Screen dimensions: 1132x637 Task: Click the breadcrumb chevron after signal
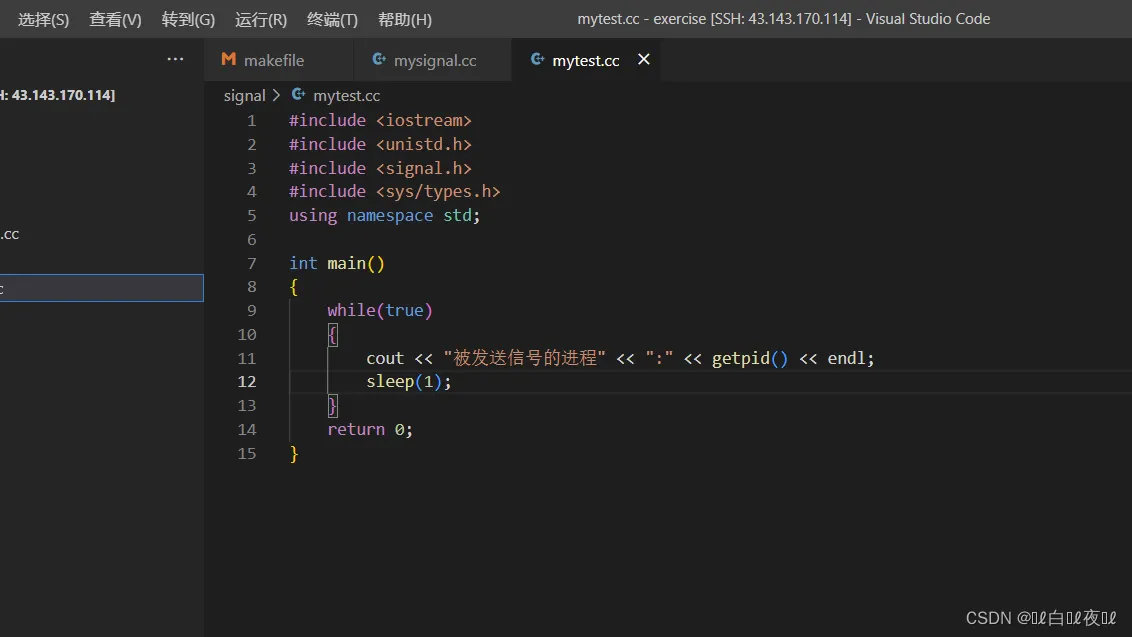(x=277, y=96)
